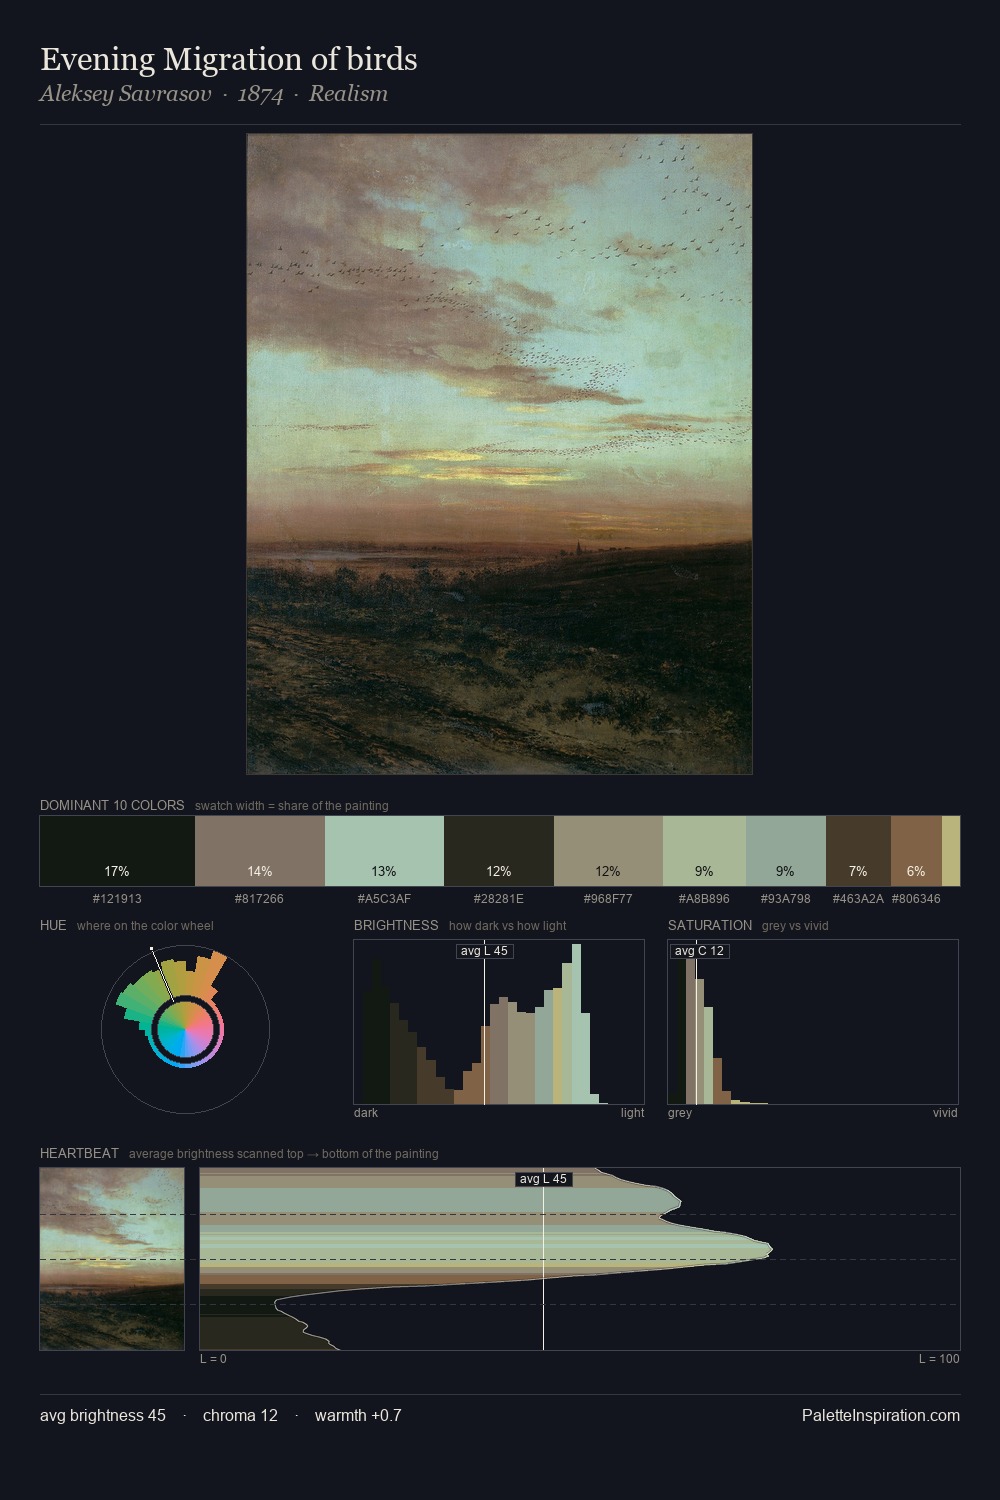The width and height of the screenshot is (1000, 1500).
Task: Click the "how dark vs how light" caption
Action: click(x=507, y=926)
